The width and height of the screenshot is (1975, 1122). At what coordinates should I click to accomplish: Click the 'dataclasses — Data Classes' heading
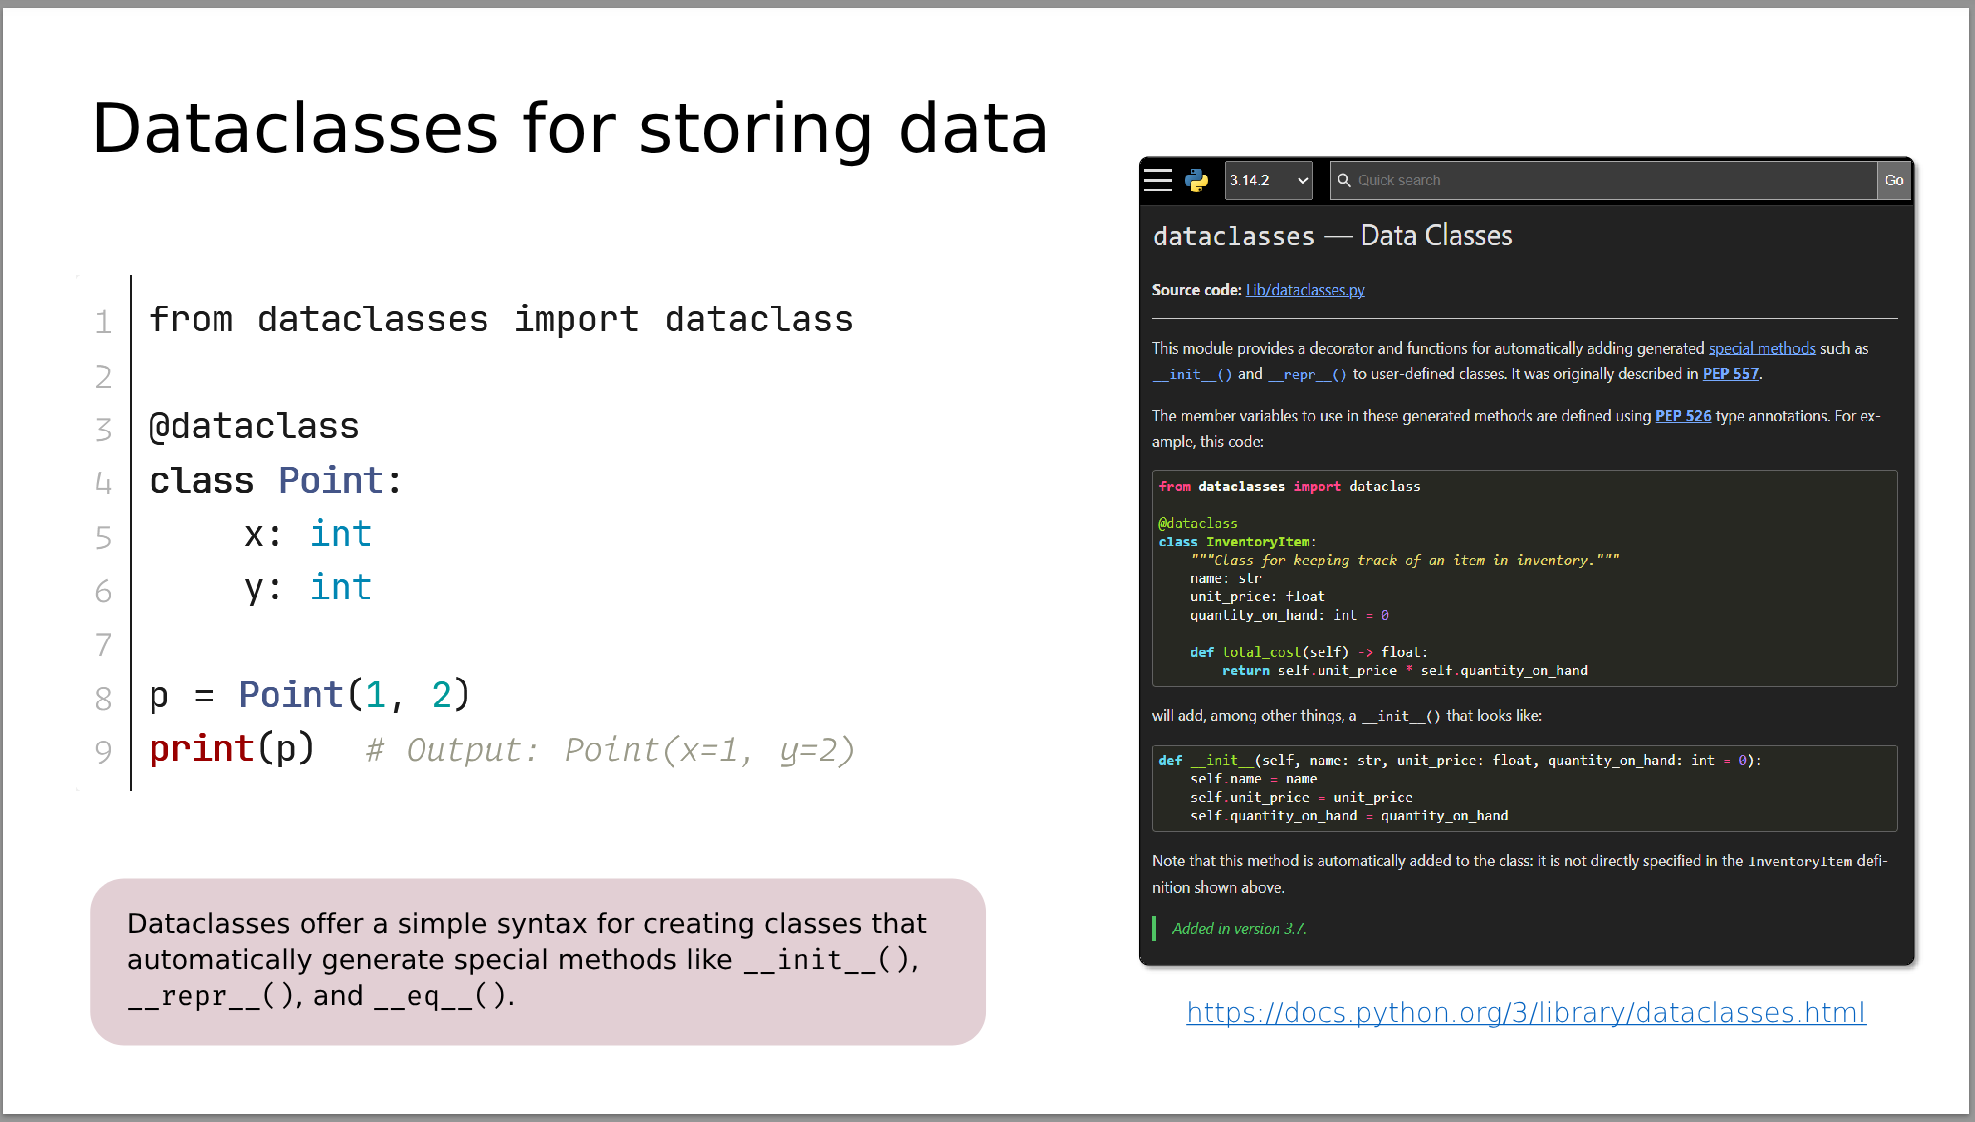(1332, 236)
